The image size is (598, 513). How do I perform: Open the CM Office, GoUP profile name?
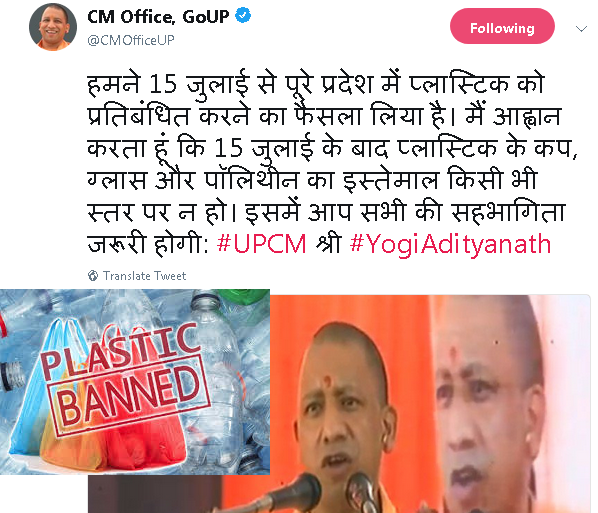click(158, 17)
